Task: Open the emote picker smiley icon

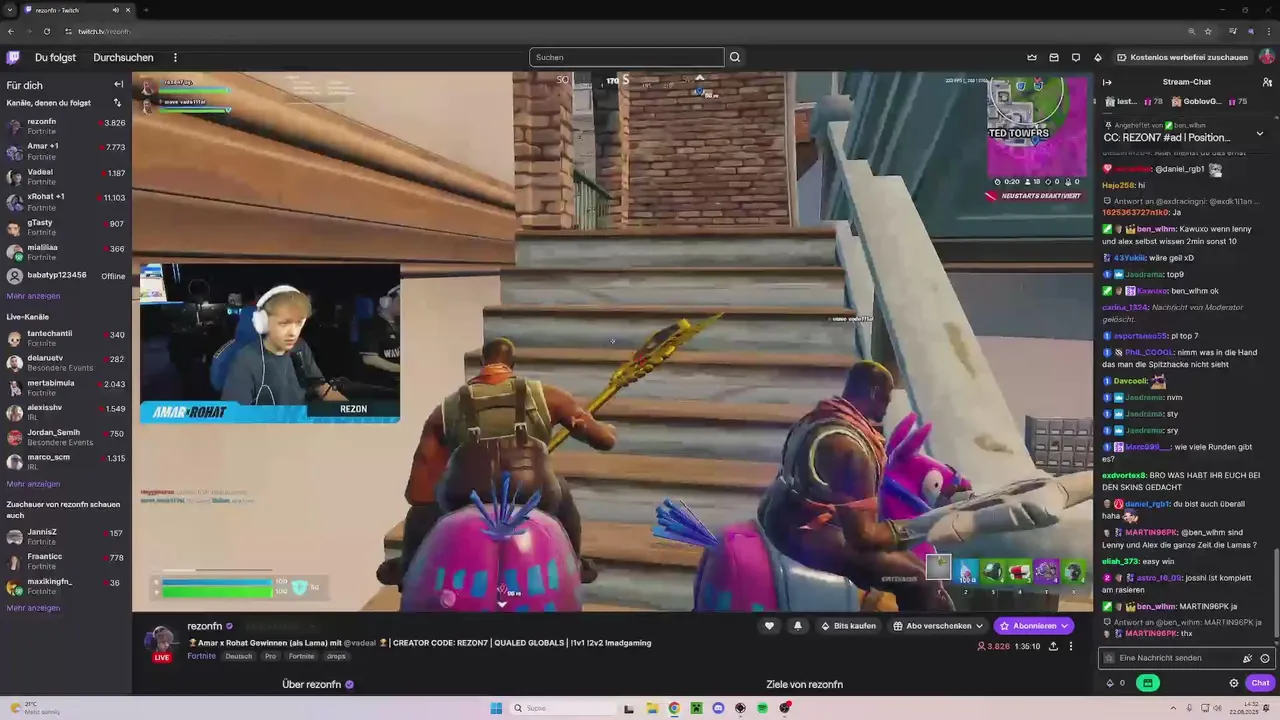Action: [x=1265, y=658]
